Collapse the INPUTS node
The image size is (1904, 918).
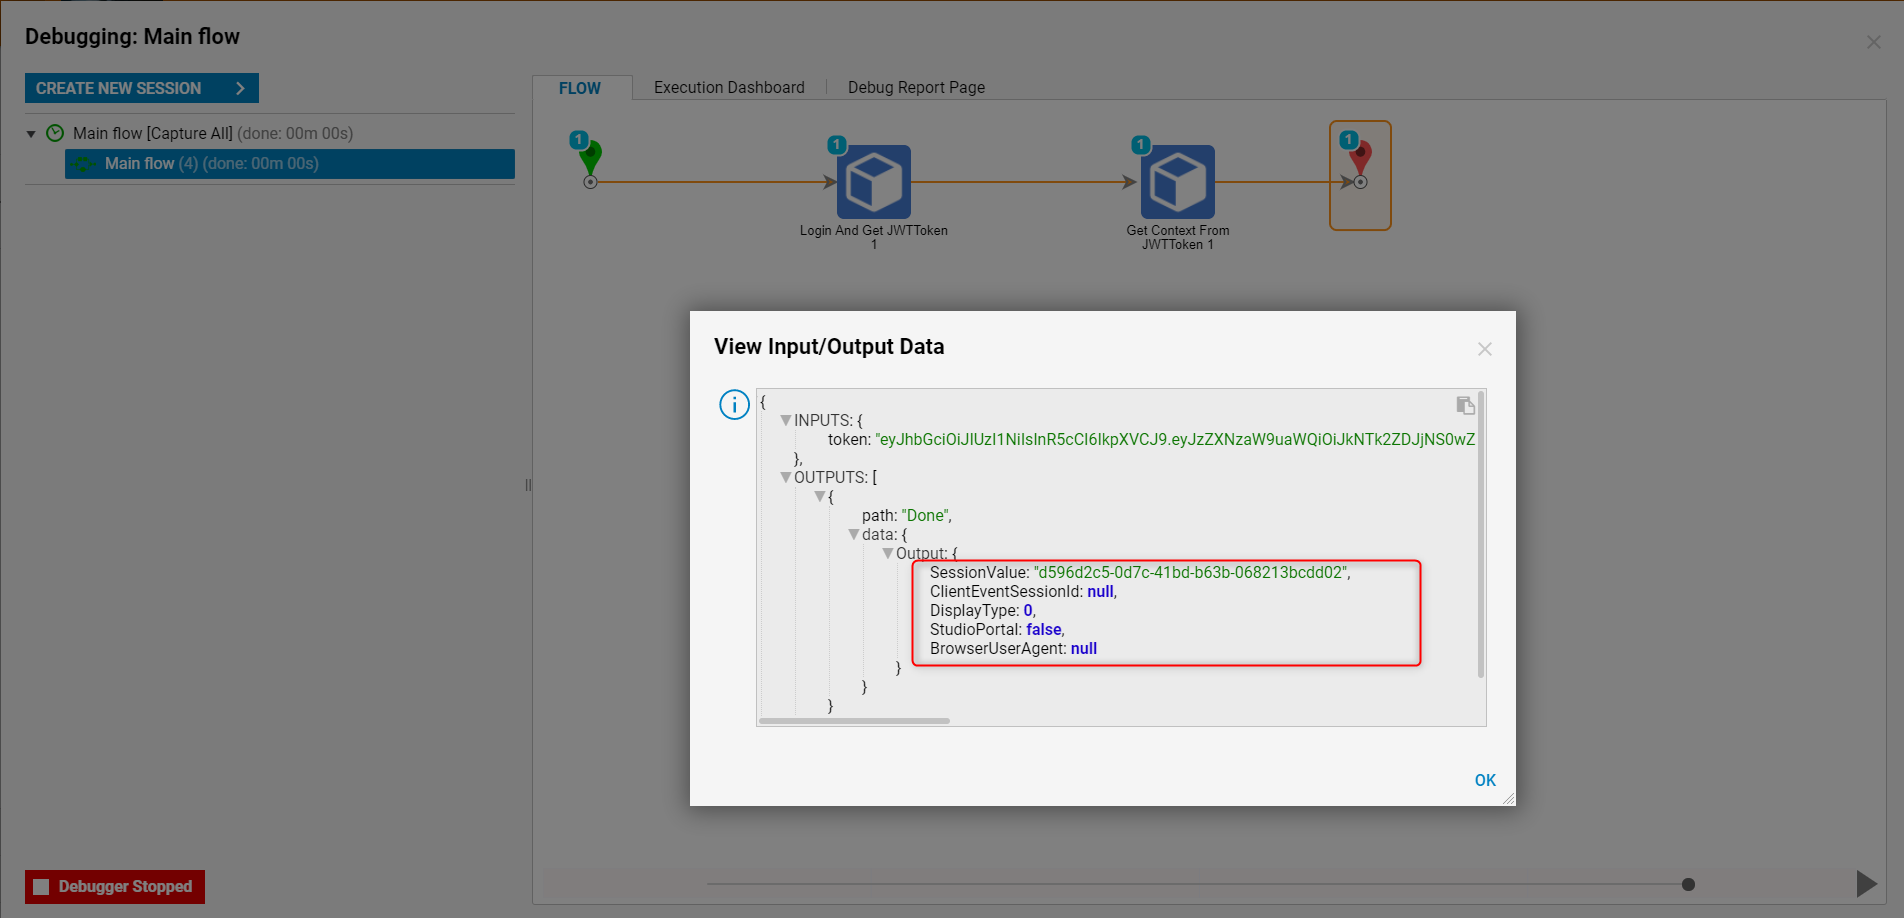[x=786, y=421]
